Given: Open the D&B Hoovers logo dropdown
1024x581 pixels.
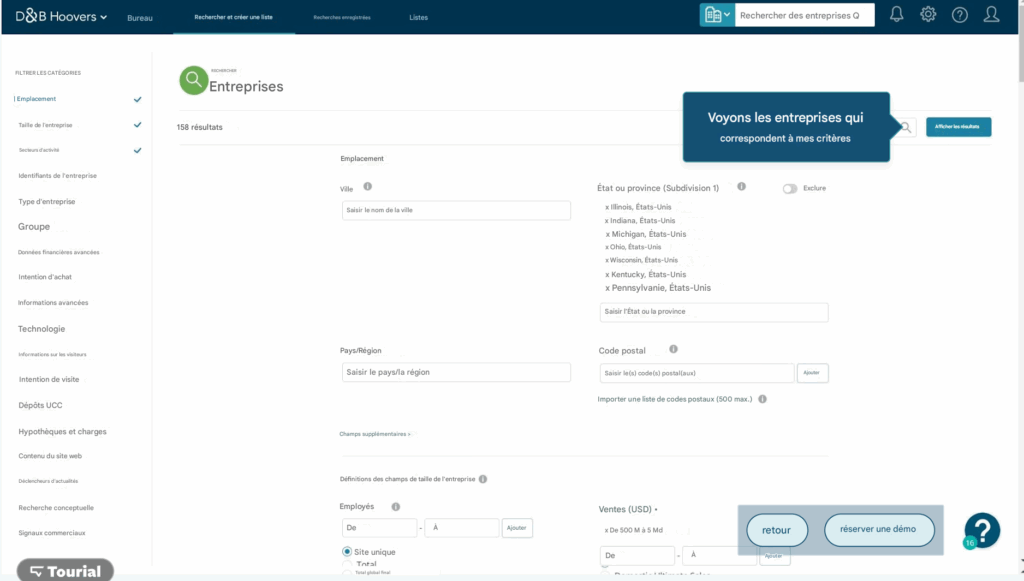Looking at the screenshot, I should click(61, 17).
